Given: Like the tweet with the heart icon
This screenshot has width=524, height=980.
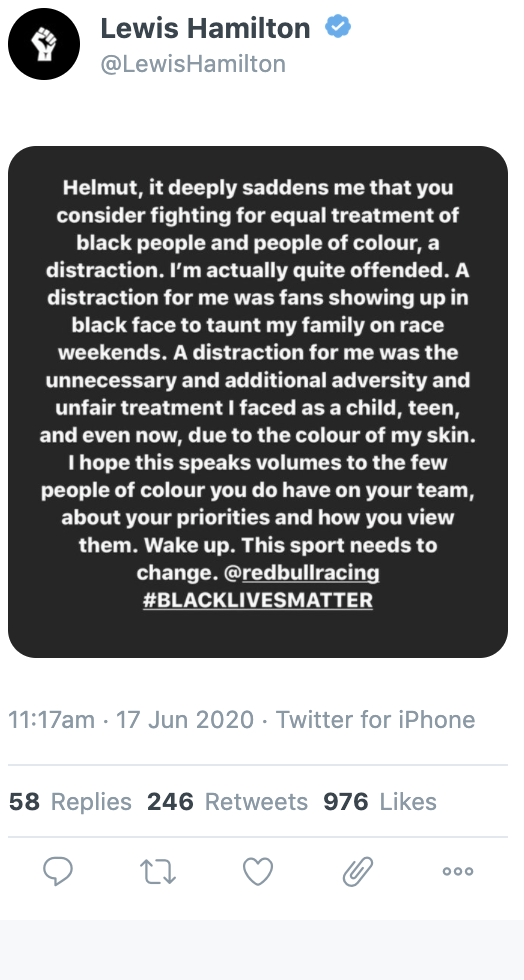Looking at the screenshot, I should [258, 871].
